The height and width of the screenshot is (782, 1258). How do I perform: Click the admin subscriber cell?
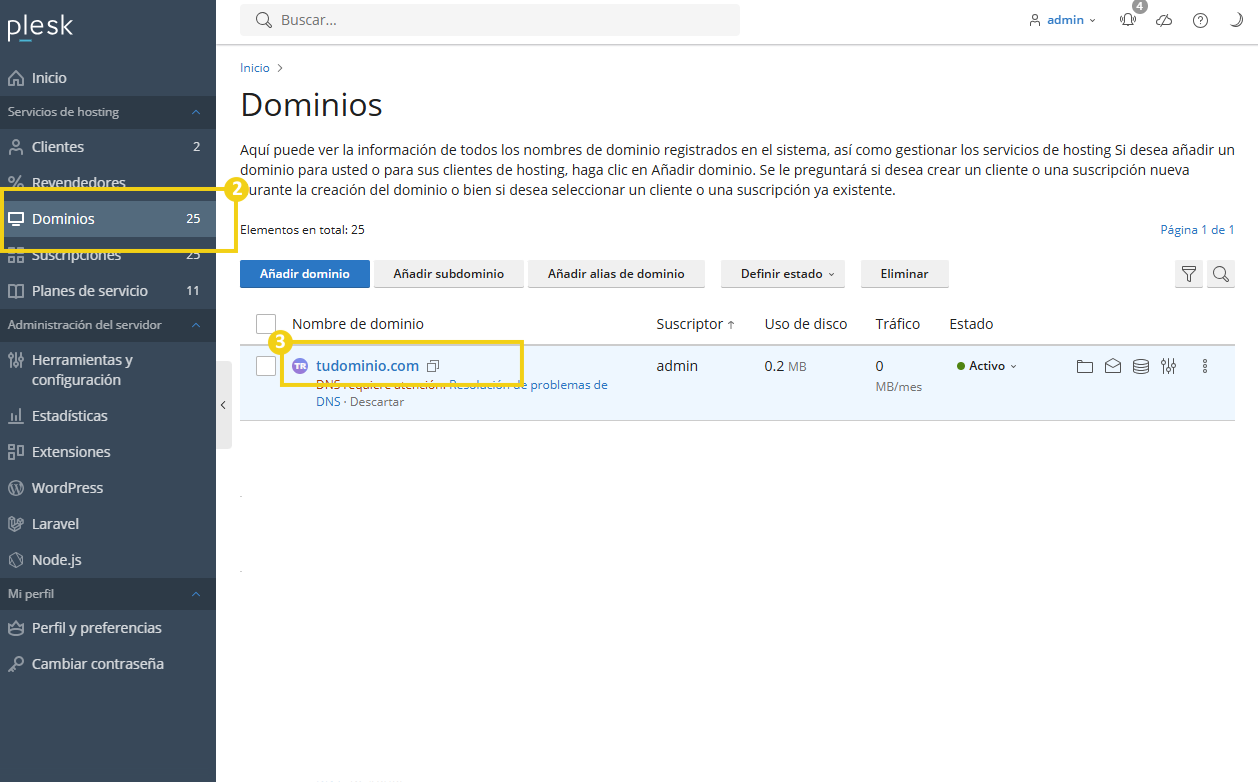(x=677, y=366)
